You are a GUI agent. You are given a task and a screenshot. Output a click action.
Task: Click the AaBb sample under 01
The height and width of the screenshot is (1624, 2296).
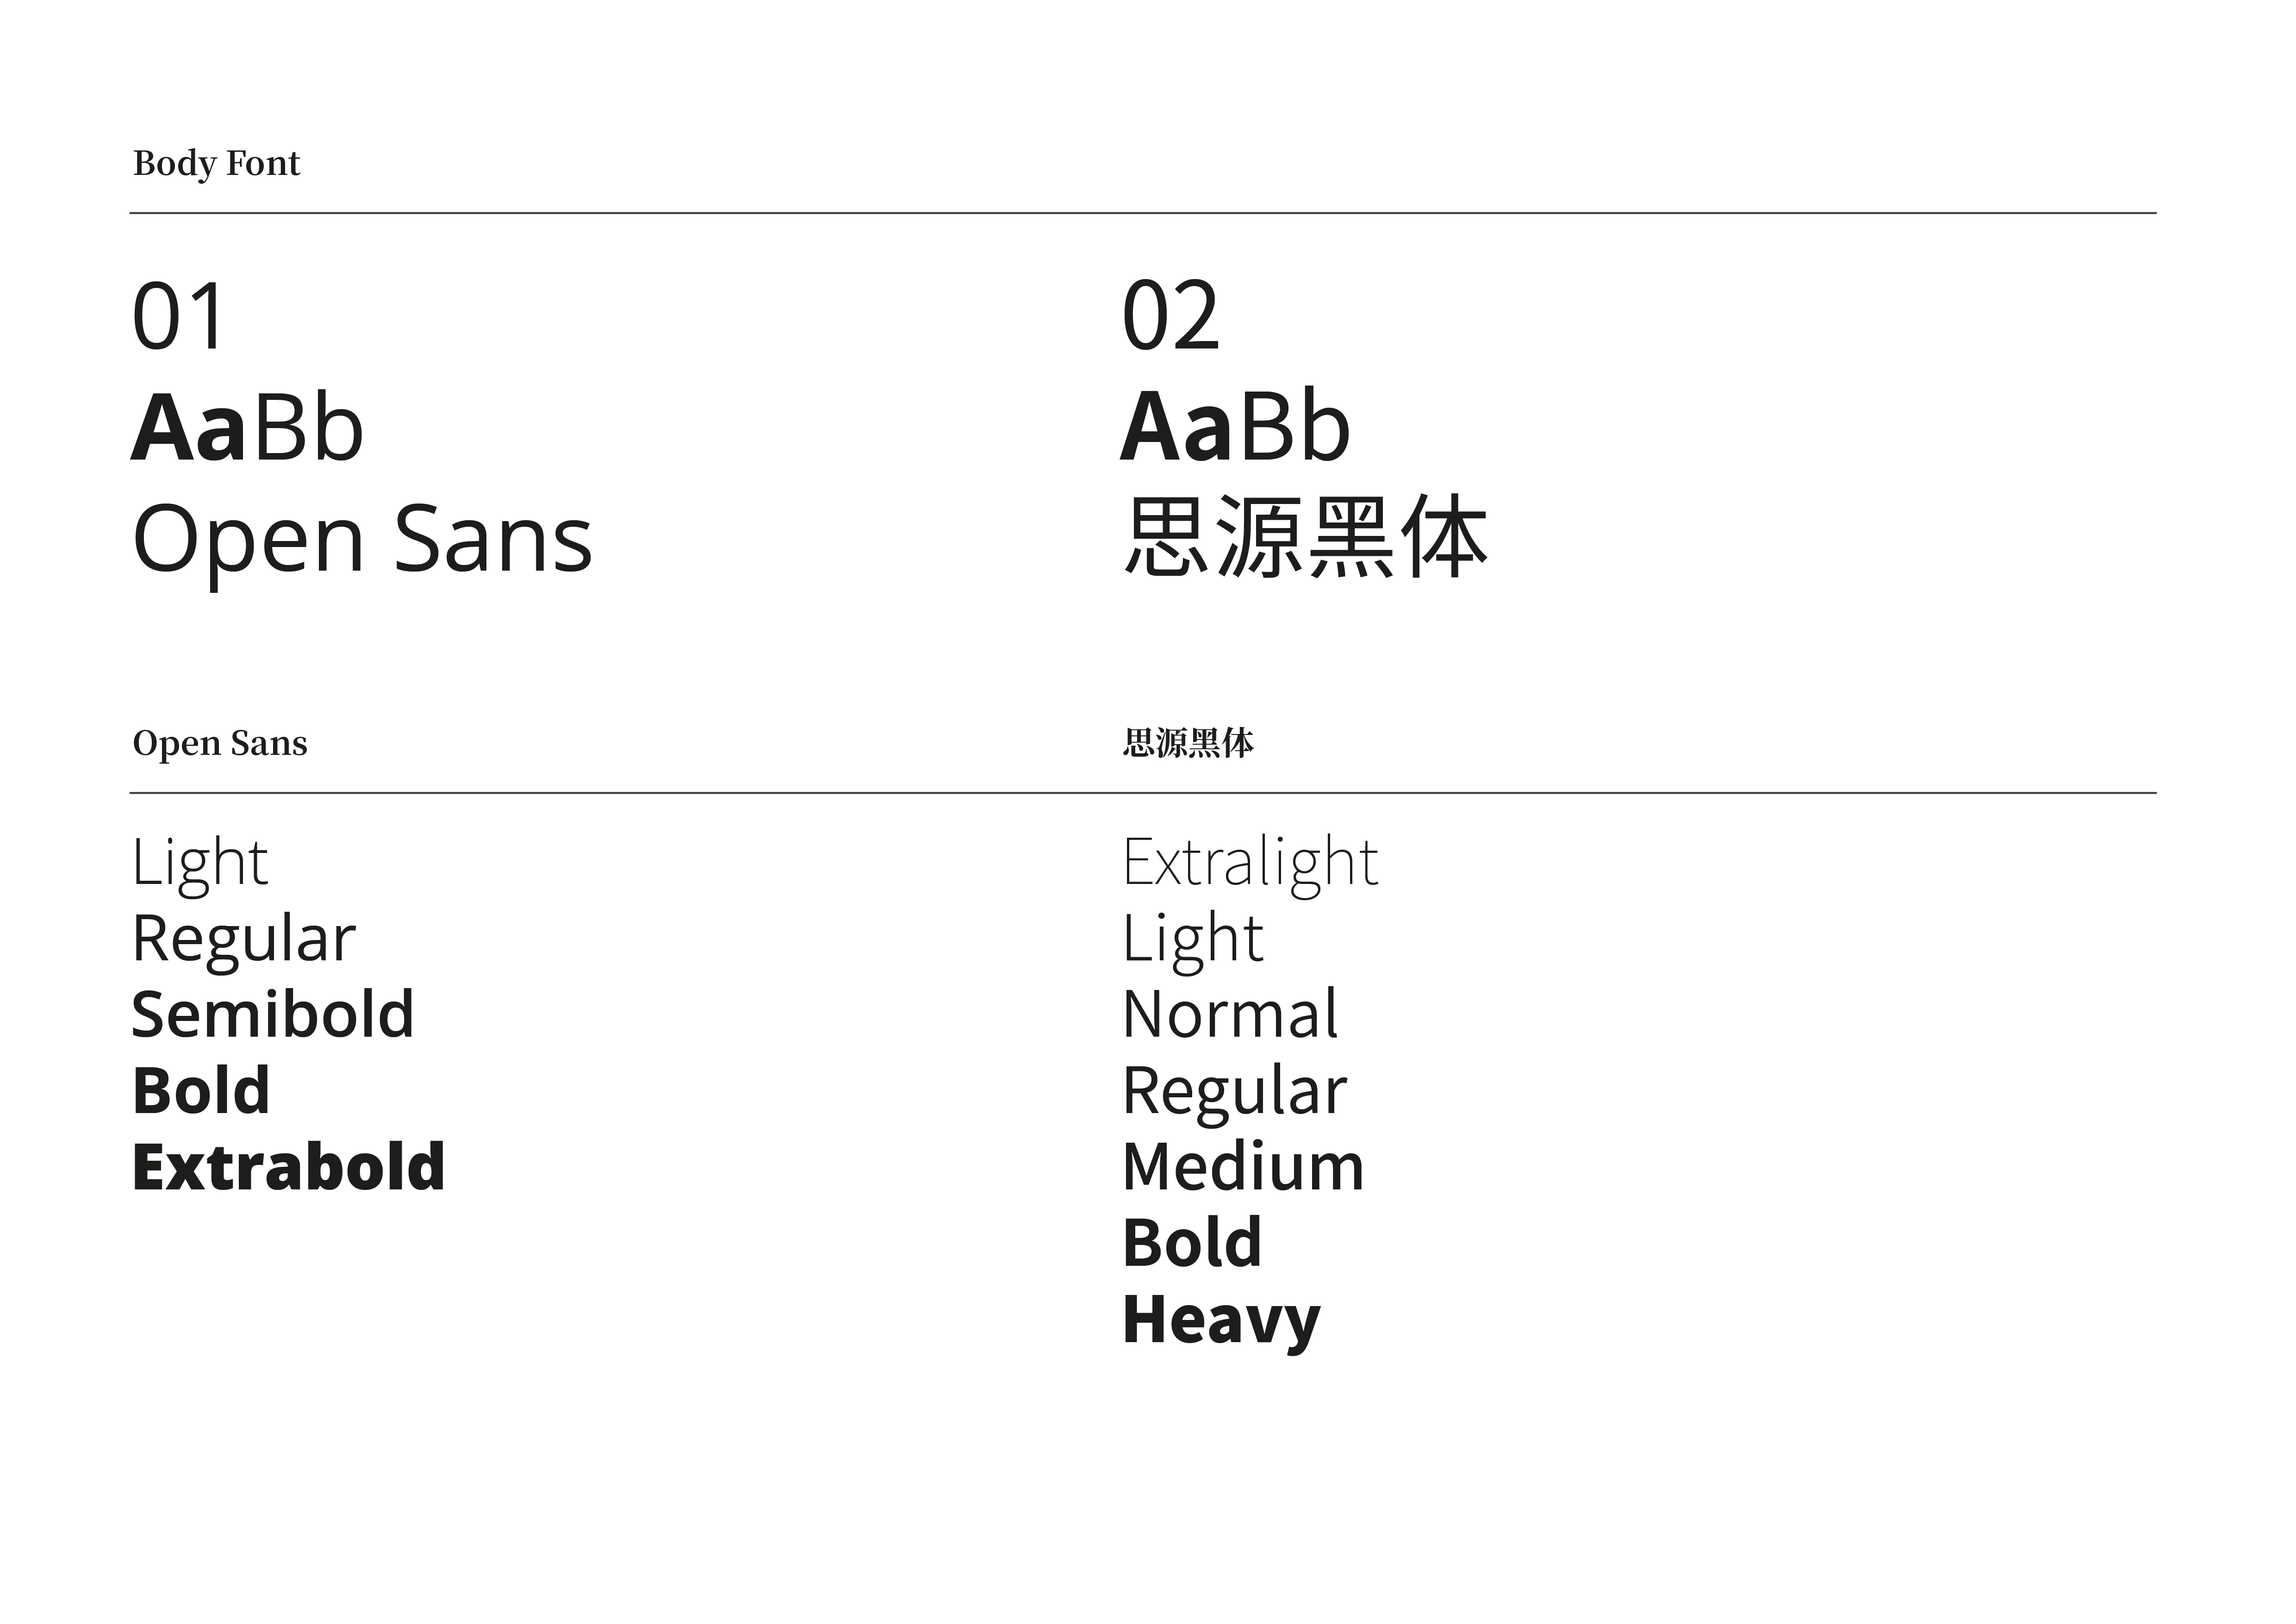(247, 428)
